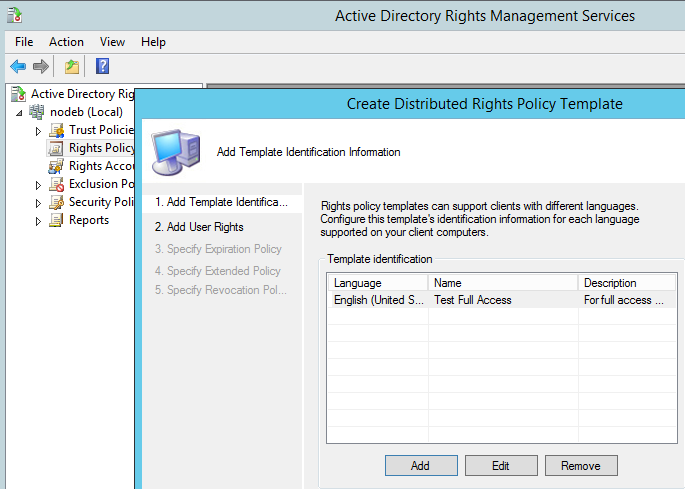685x489 pixels.
Task: Go to step 1 Add Template Identification
Action: [222, 202]
